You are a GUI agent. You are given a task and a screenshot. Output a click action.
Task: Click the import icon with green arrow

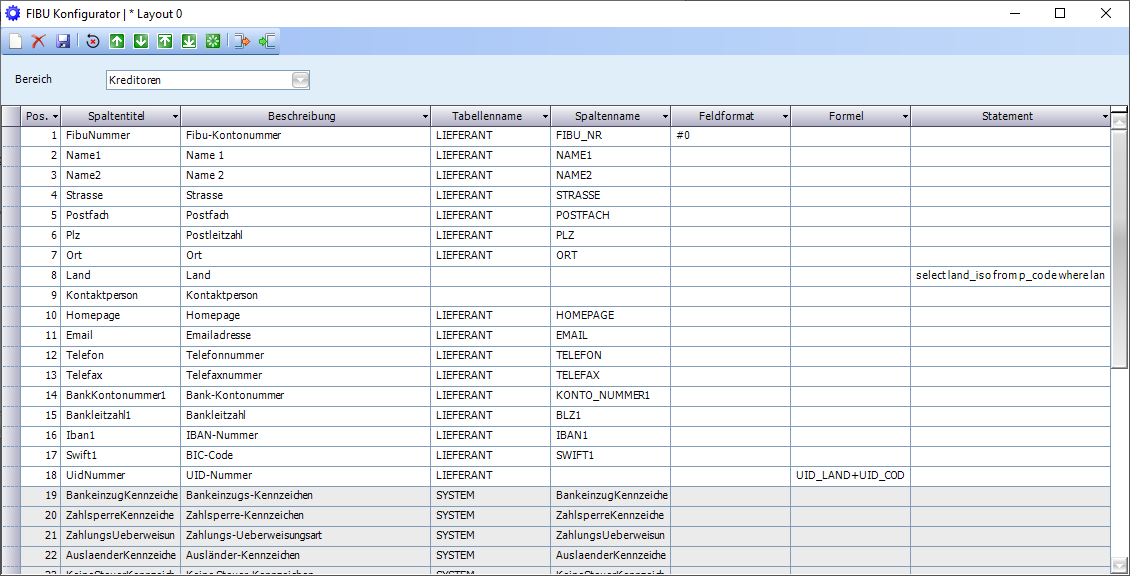pos(267,41)
